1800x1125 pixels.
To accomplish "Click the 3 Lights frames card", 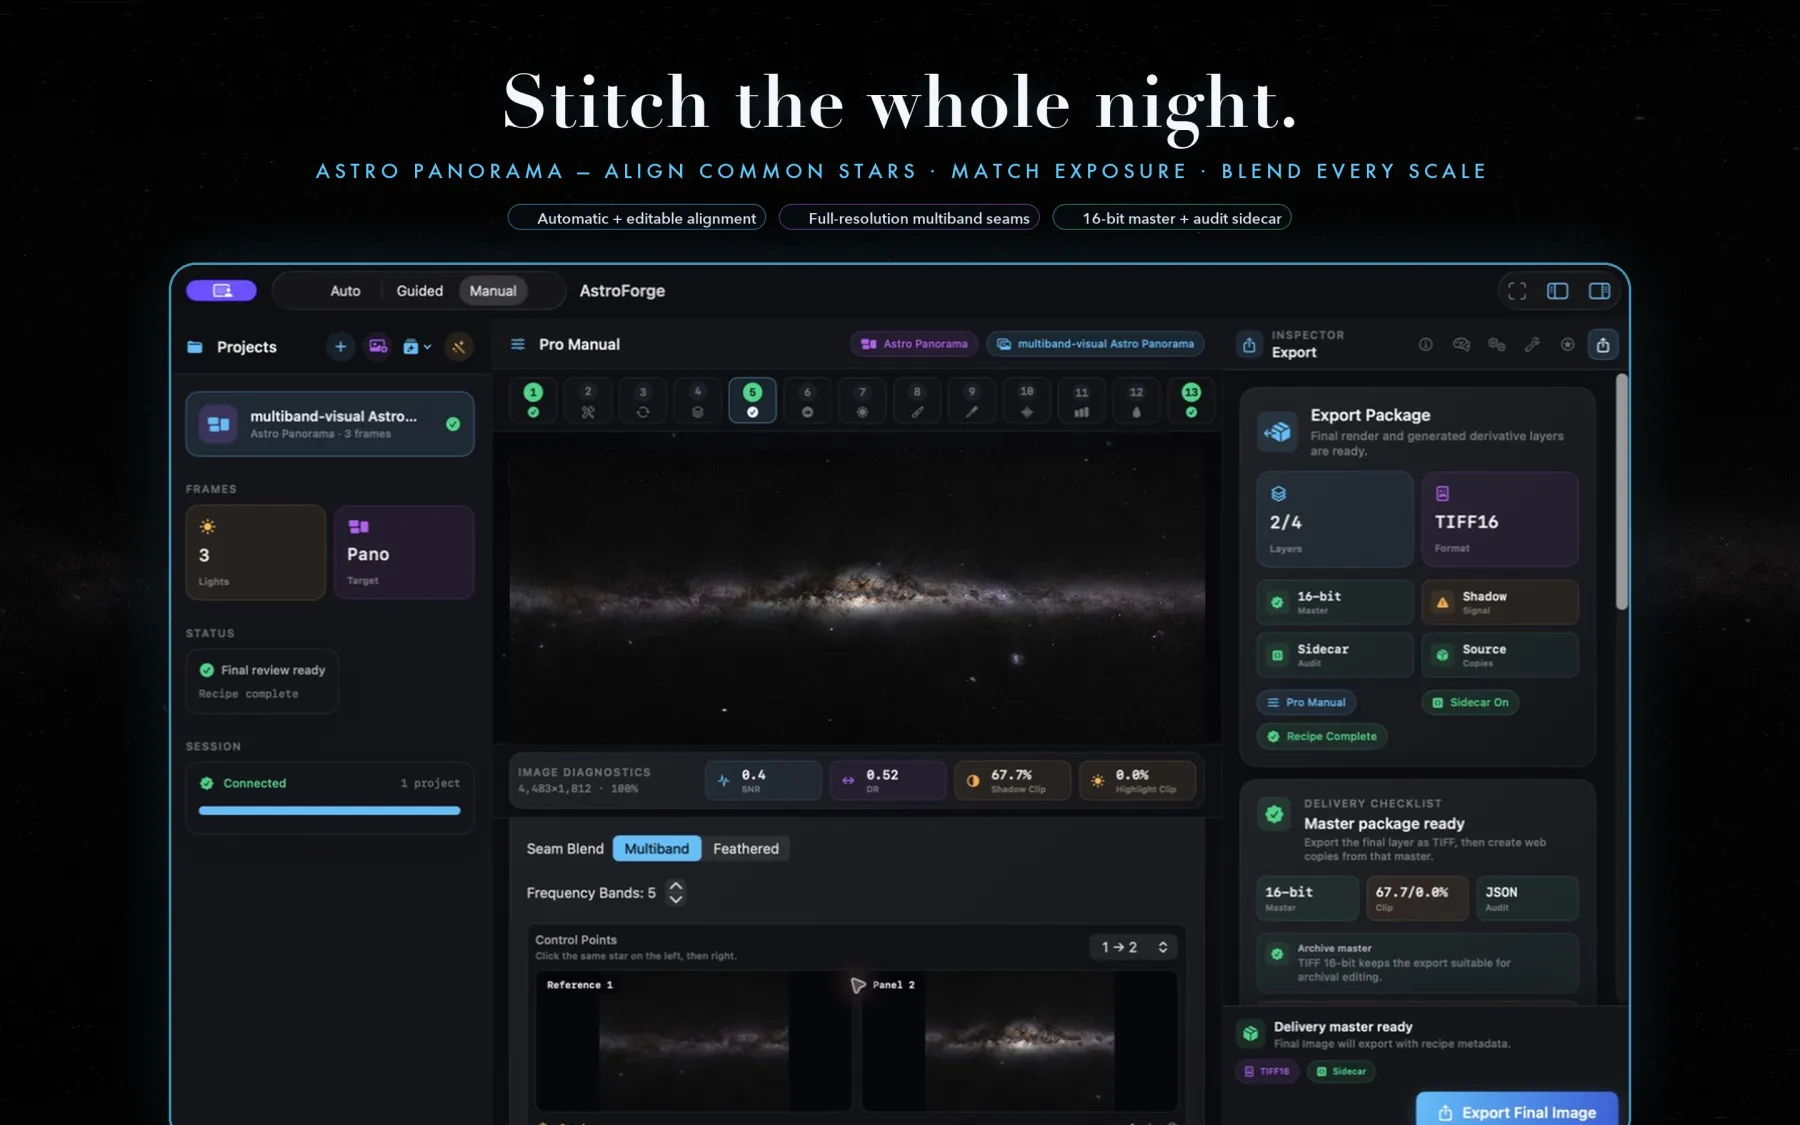I will (x=256, y=552).
